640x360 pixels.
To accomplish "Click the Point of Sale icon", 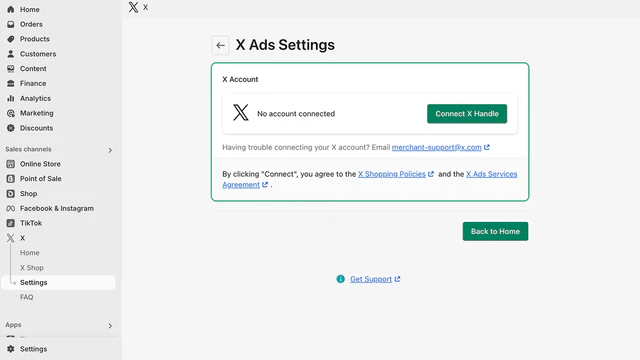I will point(11,179).
